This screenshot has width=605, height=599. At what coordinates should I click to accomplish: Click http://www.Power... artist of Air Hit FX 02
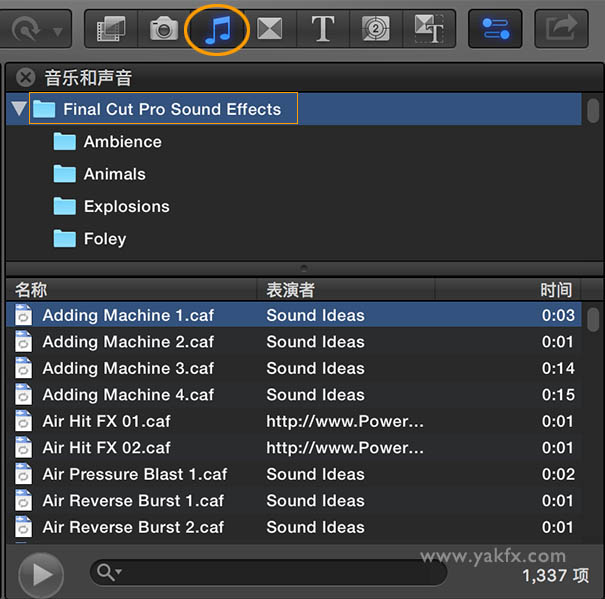tap(345, 448)
